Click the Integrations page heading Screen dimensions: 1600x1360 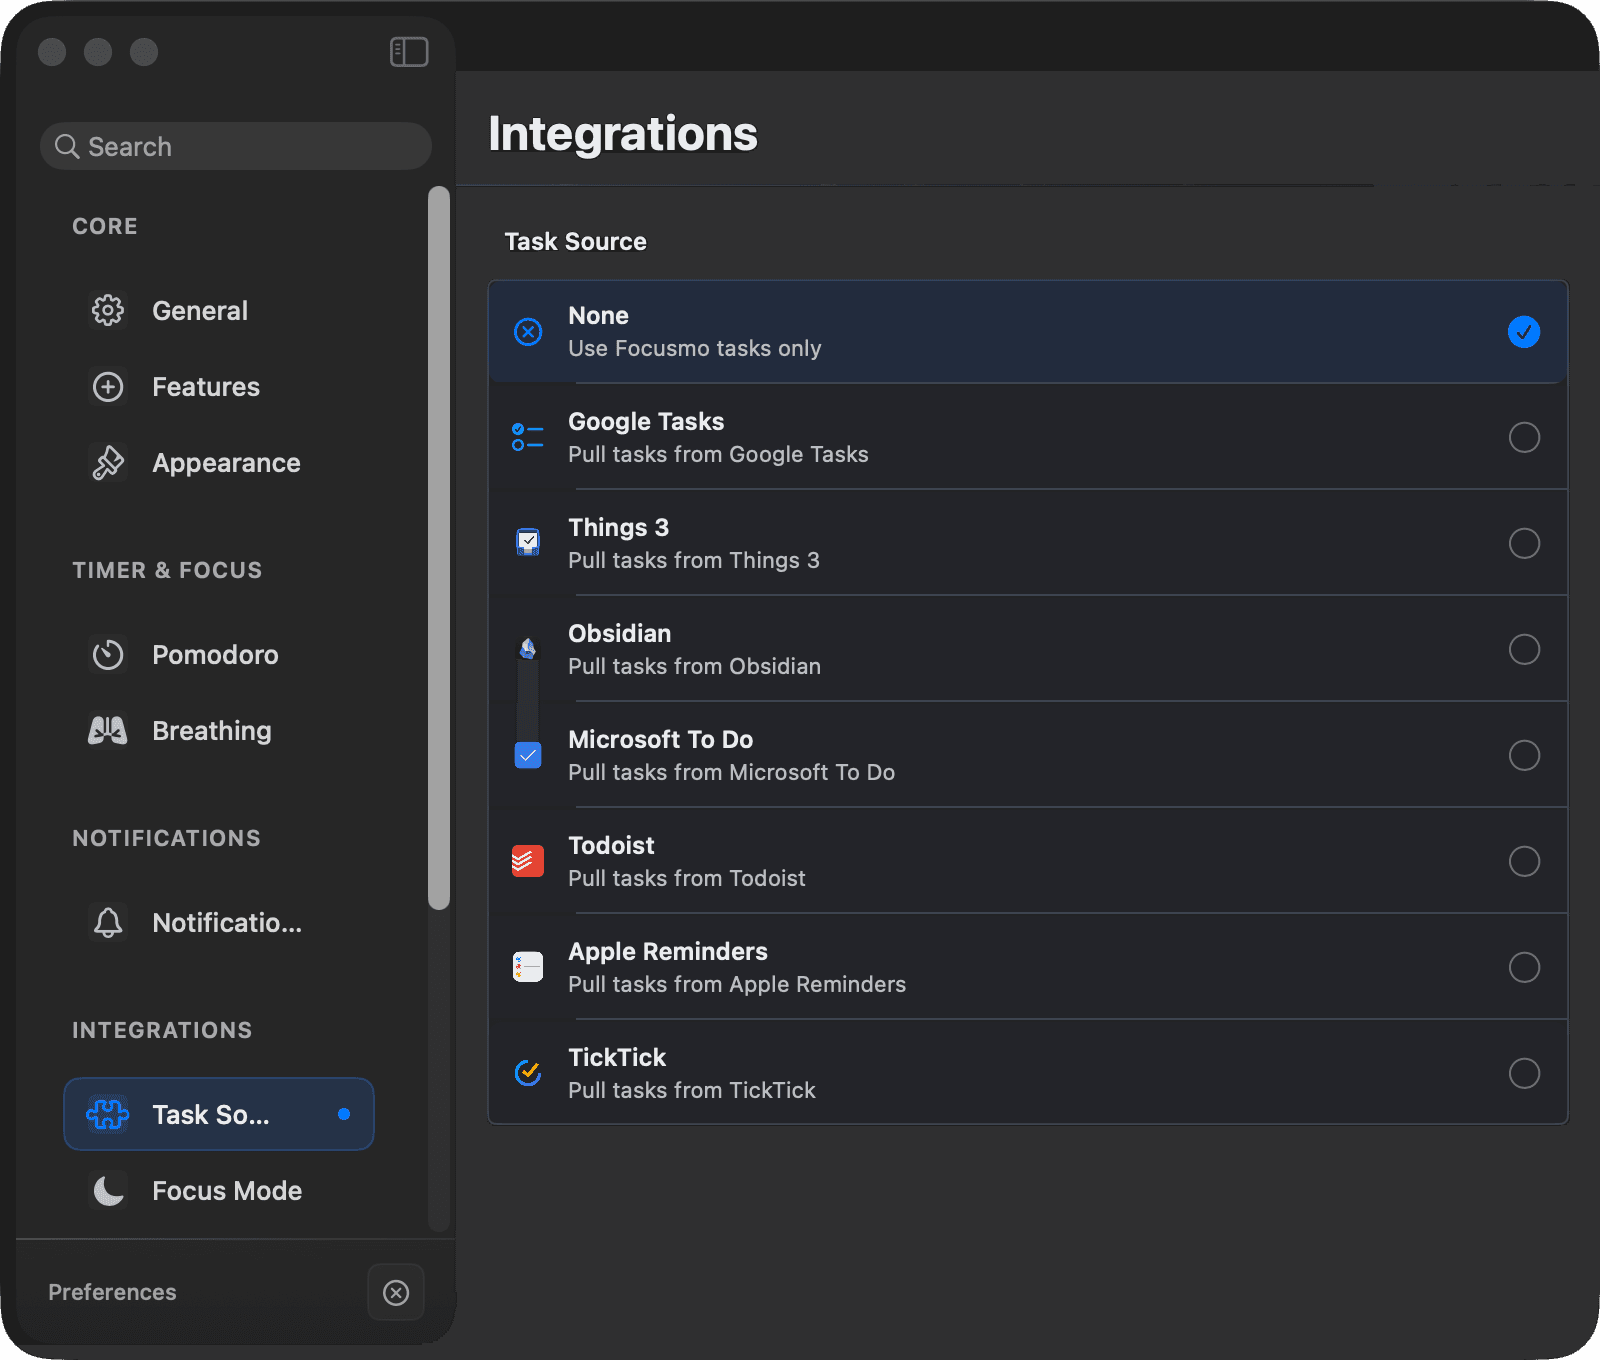click(623, 134)
